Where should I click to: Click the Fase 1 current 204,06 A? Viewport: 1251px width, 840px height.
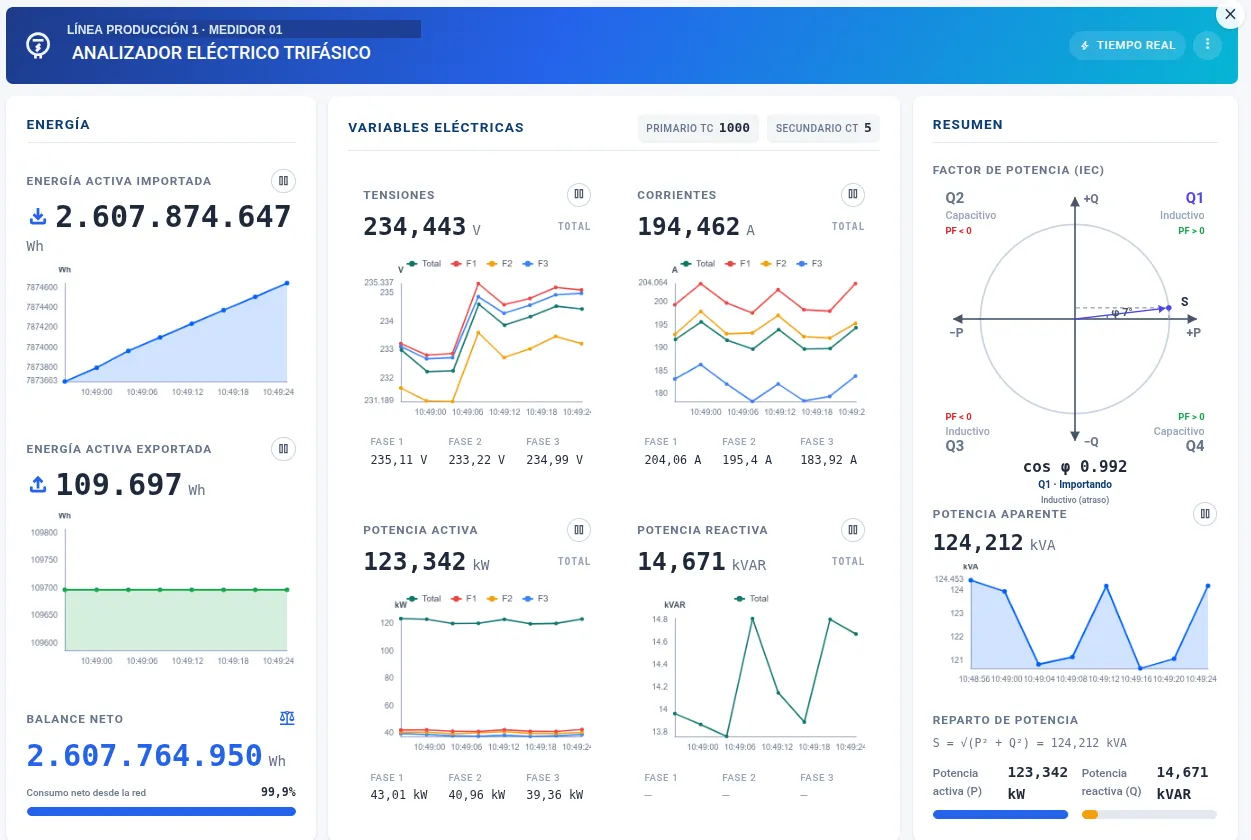tap(673, 460)
